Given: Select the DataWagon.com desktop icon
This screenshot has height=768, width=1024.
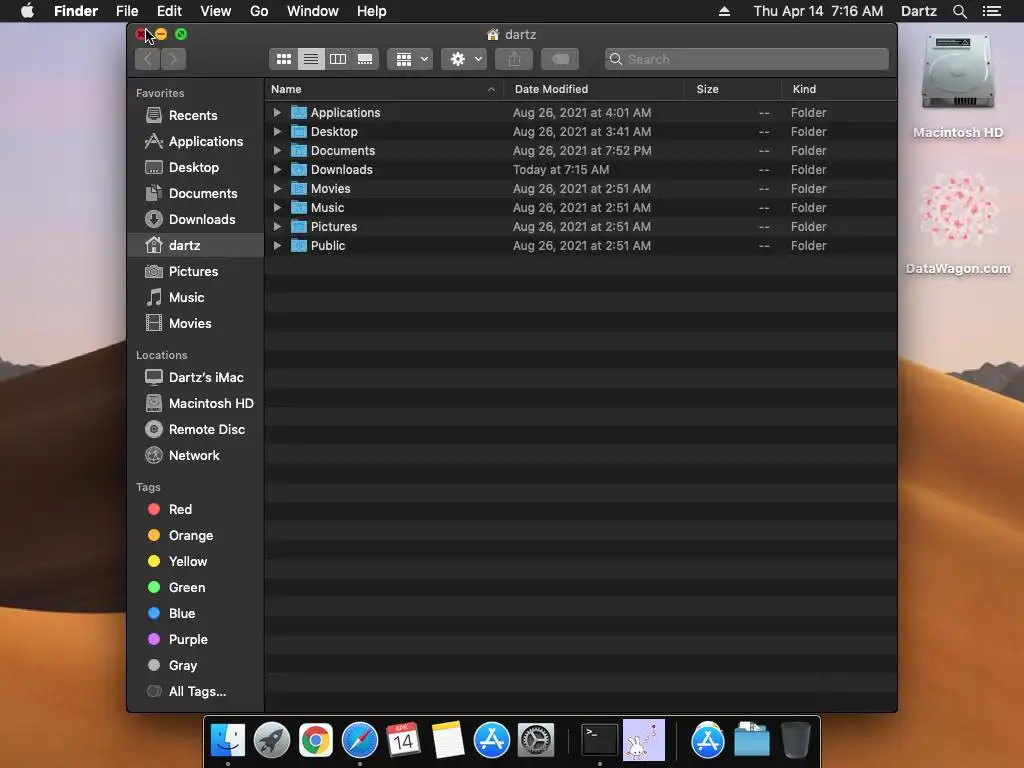Looking at the screenshot, I should pos(958,223).
